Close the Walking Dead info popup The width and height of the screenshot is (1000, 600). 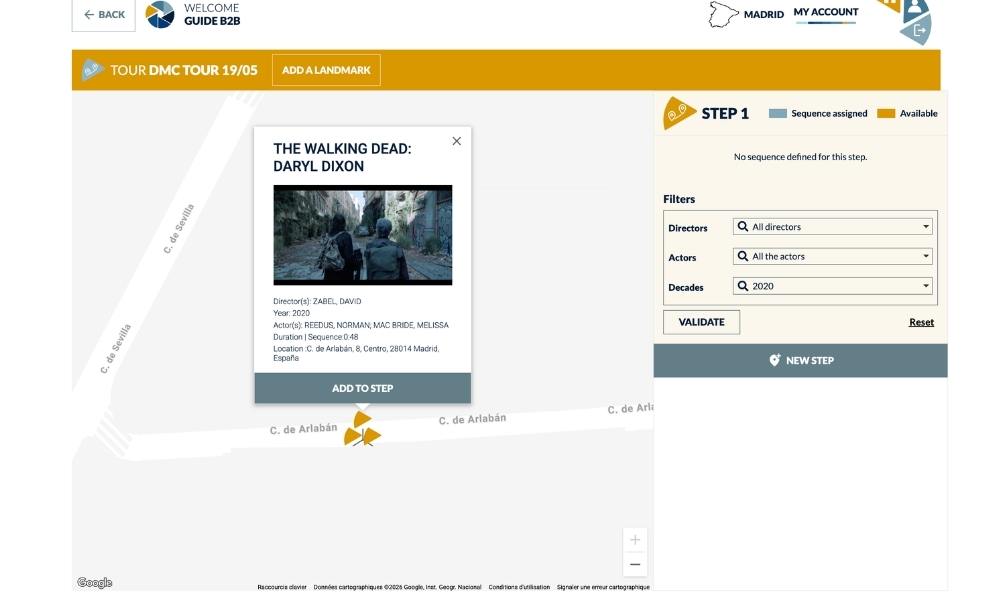click(x=457, y=141)
